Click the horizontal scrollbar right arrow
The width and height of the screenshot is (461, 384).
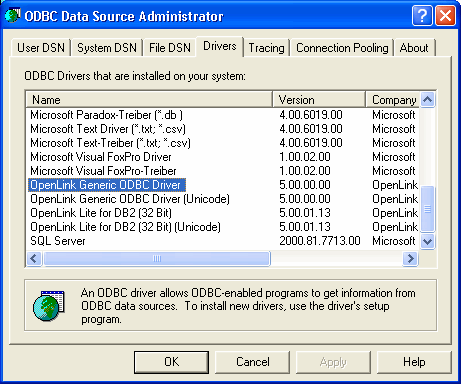pyautogui.click(x=410, y=258)
